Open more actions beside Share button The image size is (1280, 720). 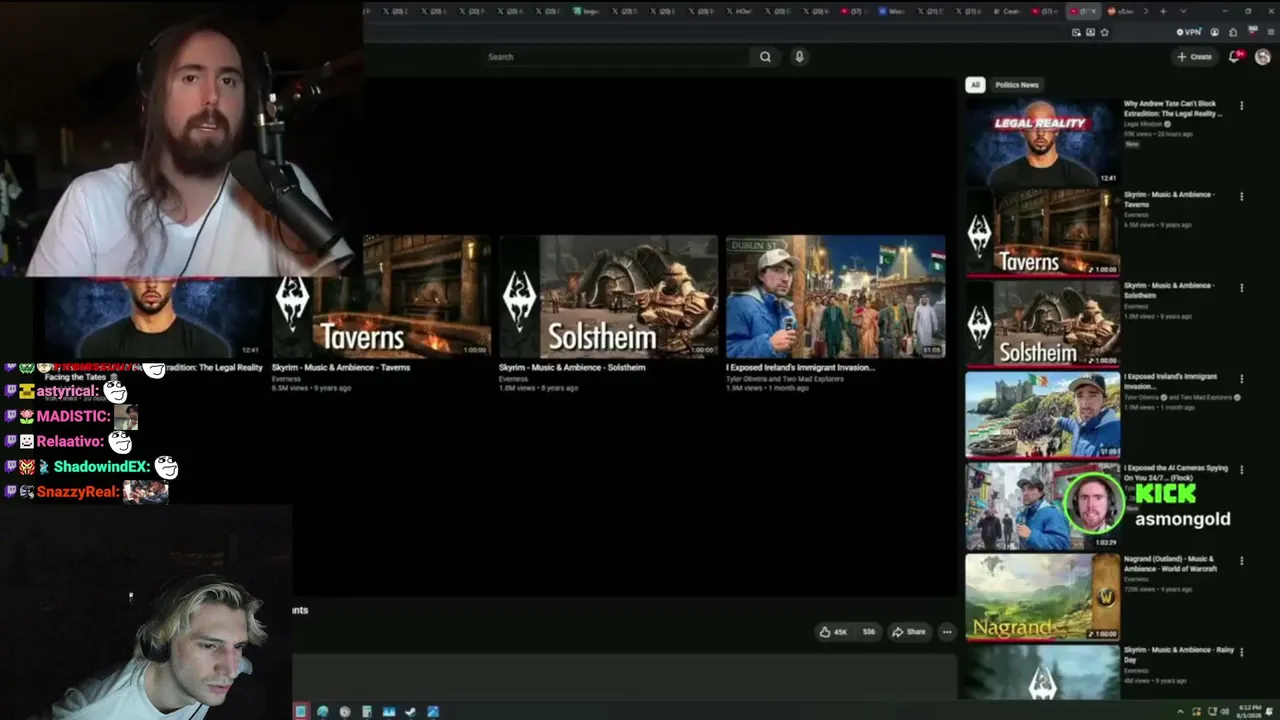click(947, 632)
